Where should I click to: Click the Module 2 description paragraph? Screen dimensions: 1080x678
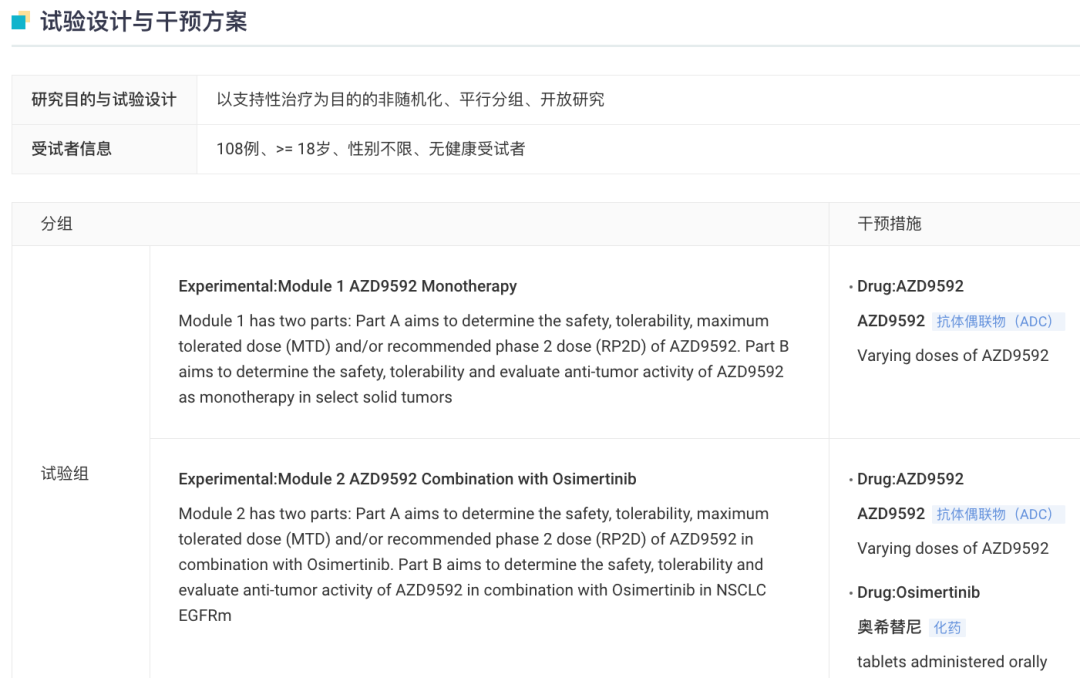pyautogui.click(x=472, y=564)
